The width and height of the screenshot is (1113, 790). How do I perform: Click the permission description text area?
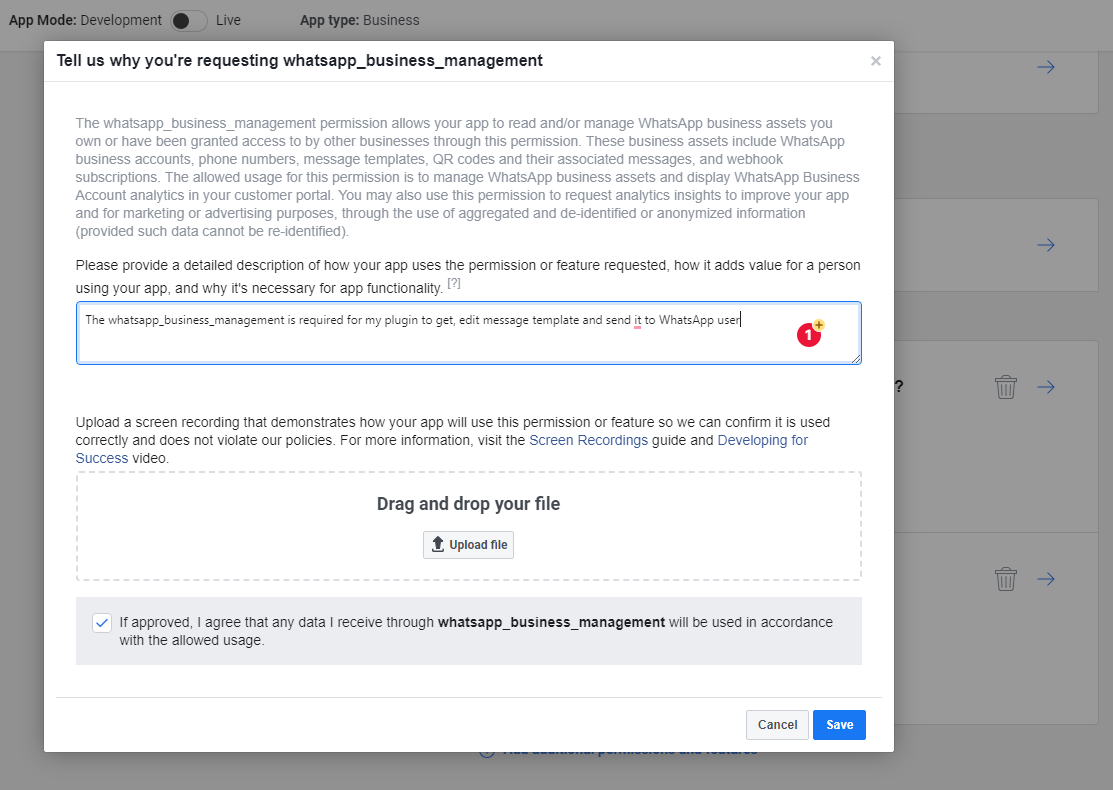(468, 333)
